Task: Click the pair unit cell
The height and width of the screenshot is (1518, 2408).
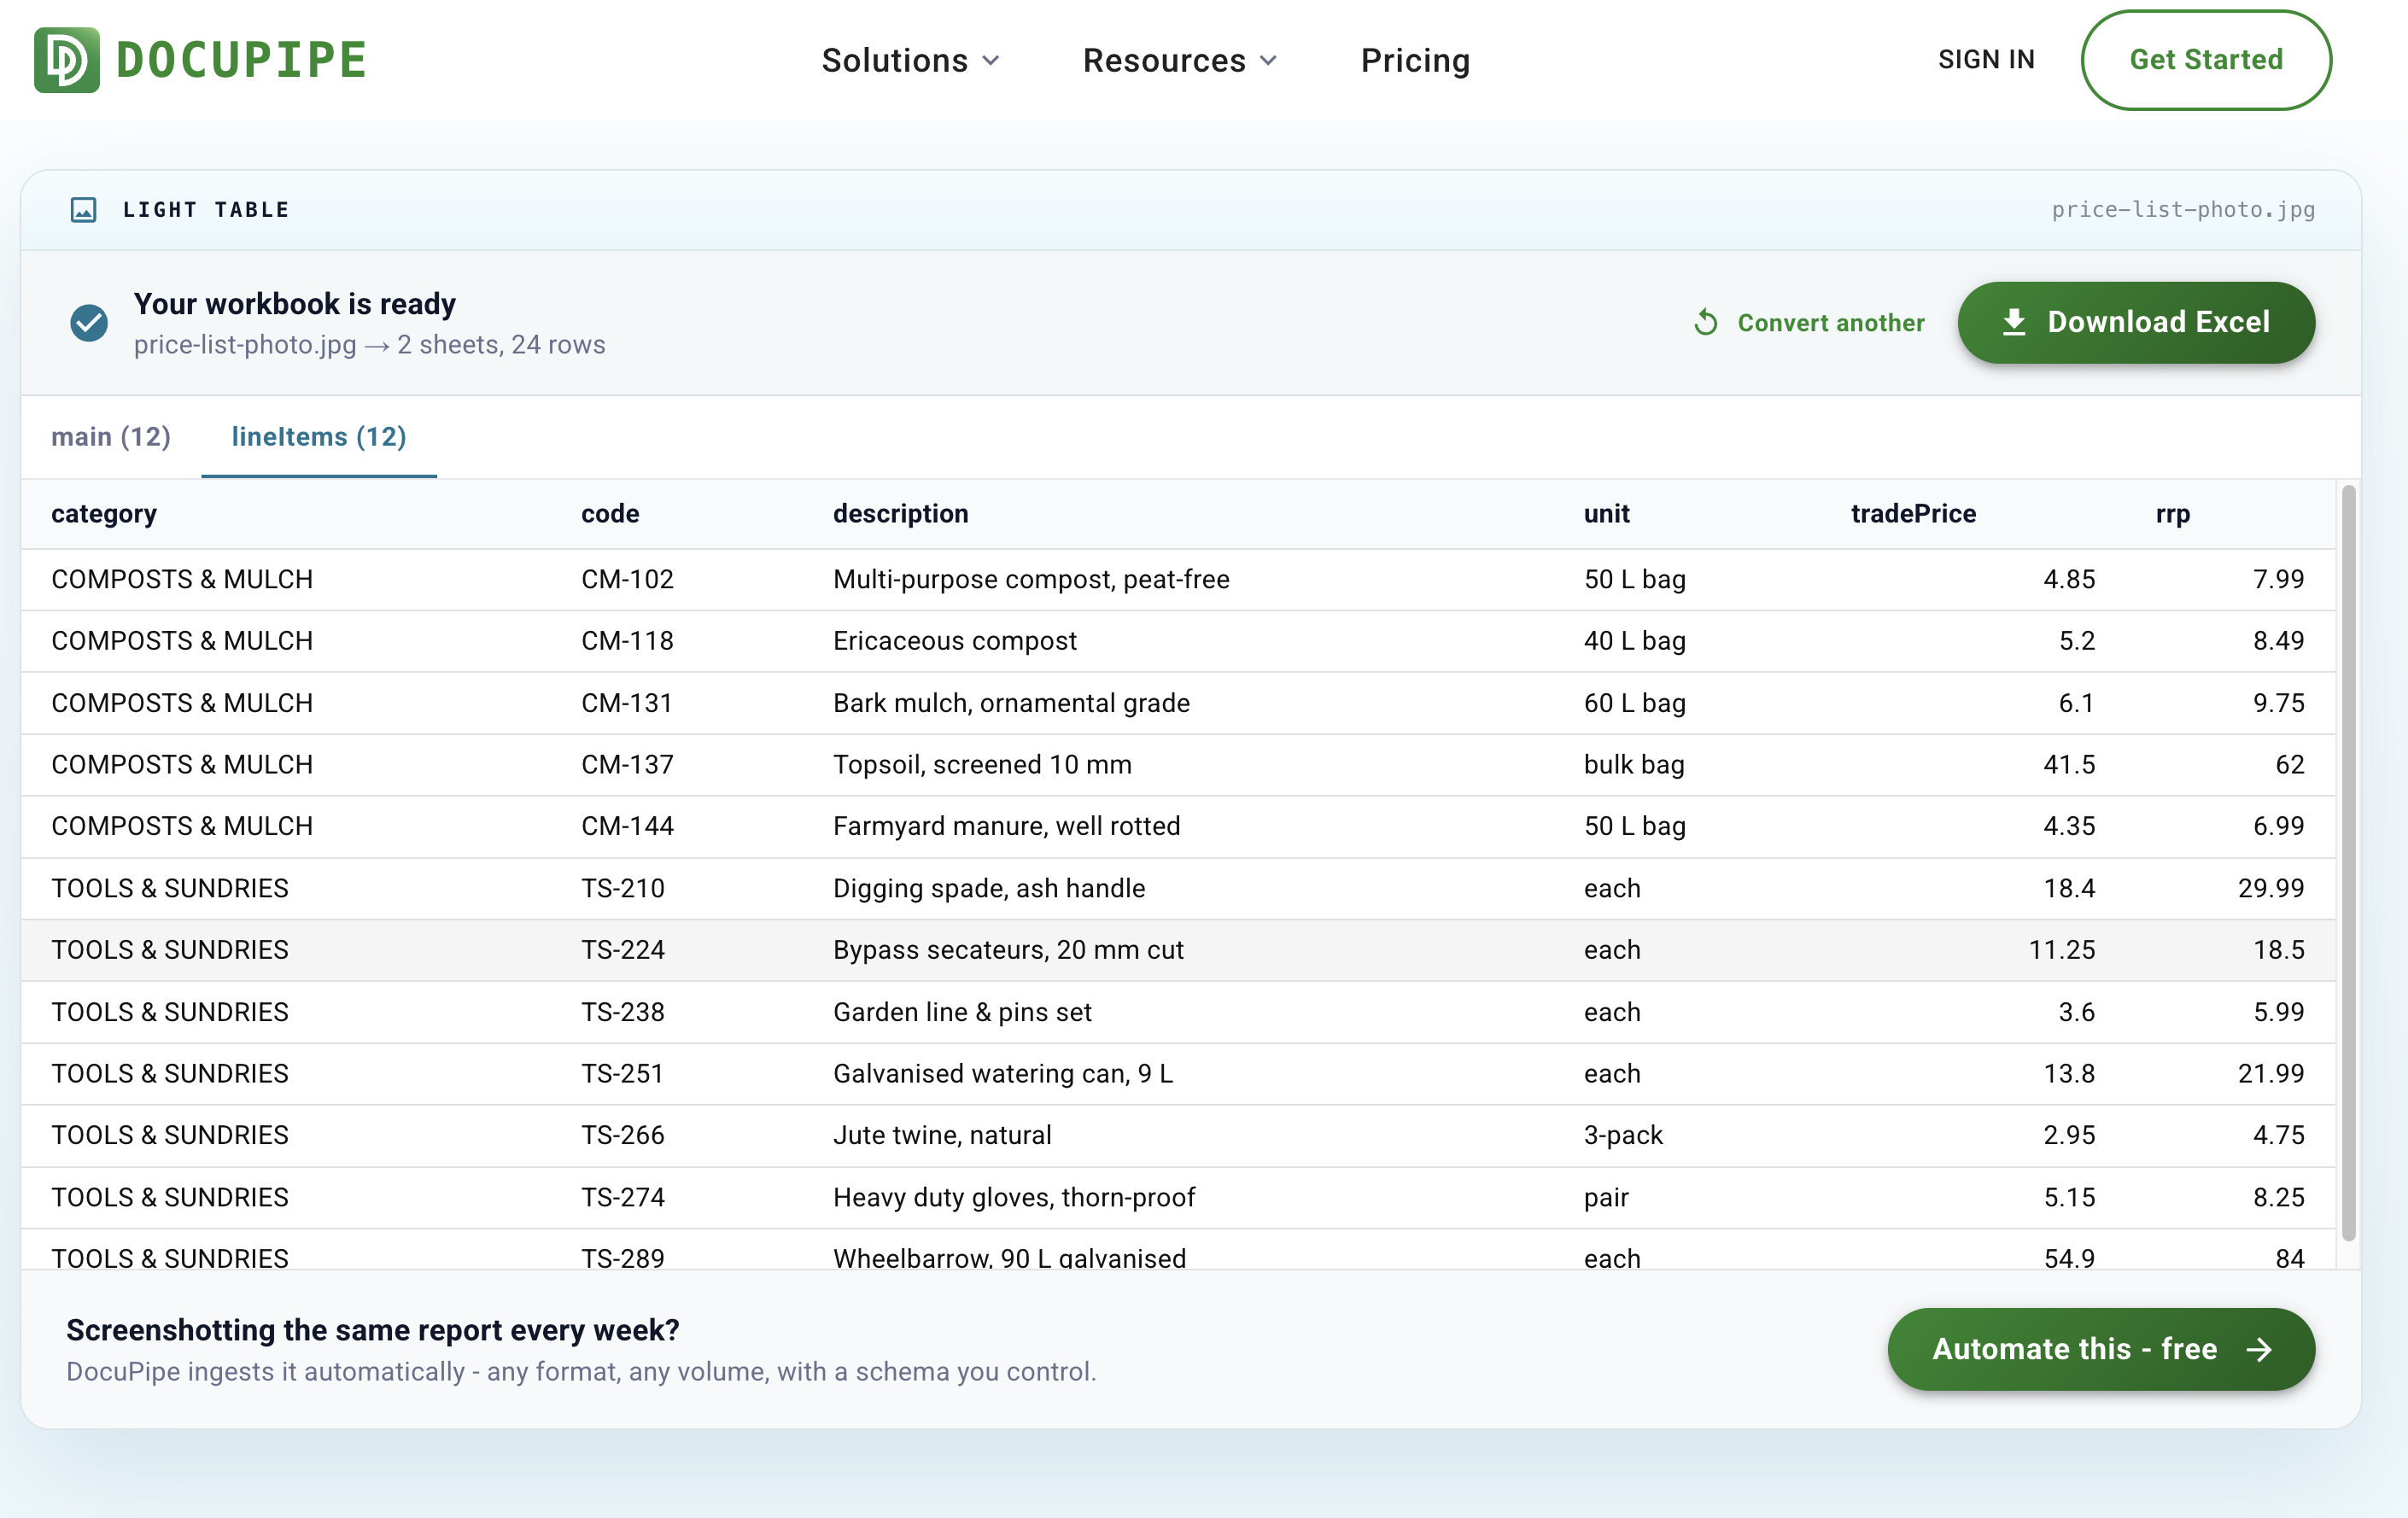Action: (x=1606, y=1197)
